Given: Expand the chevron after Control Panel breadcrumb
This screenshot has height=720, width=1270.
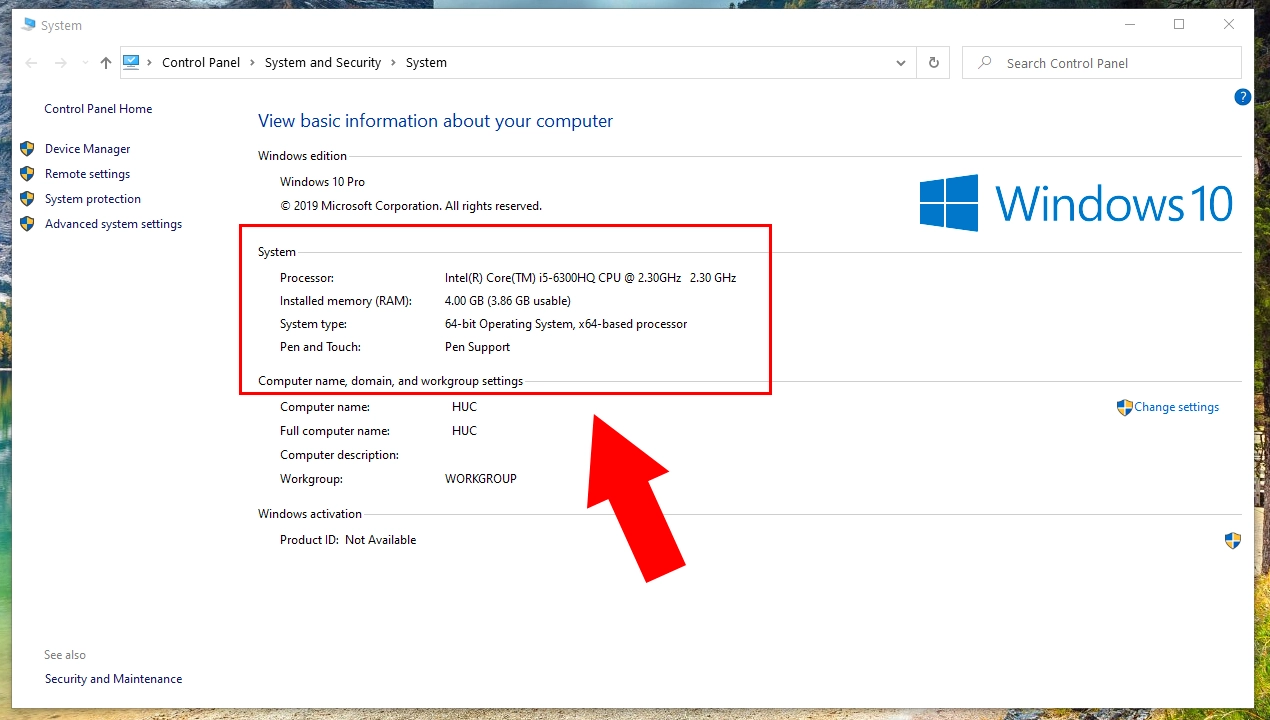Looking at the screenshot, I should [x=252, y=63].
